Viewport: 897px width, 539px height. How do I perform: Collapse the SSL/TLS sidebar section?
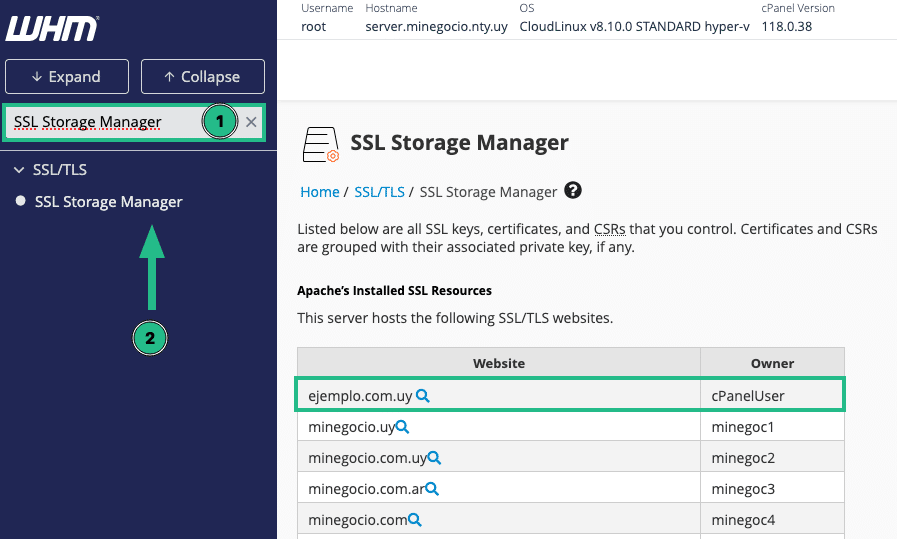19,170
